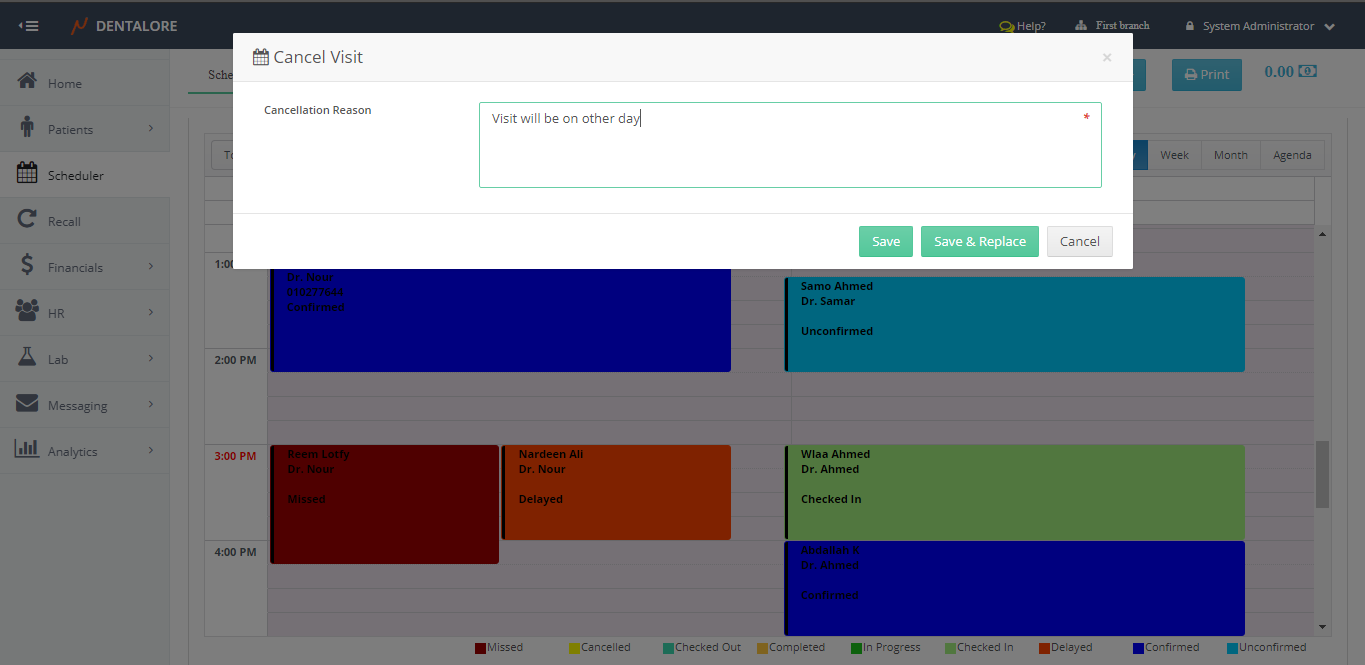
Task: Click the Recall refresh icon
Action: [x=27, y=220]
